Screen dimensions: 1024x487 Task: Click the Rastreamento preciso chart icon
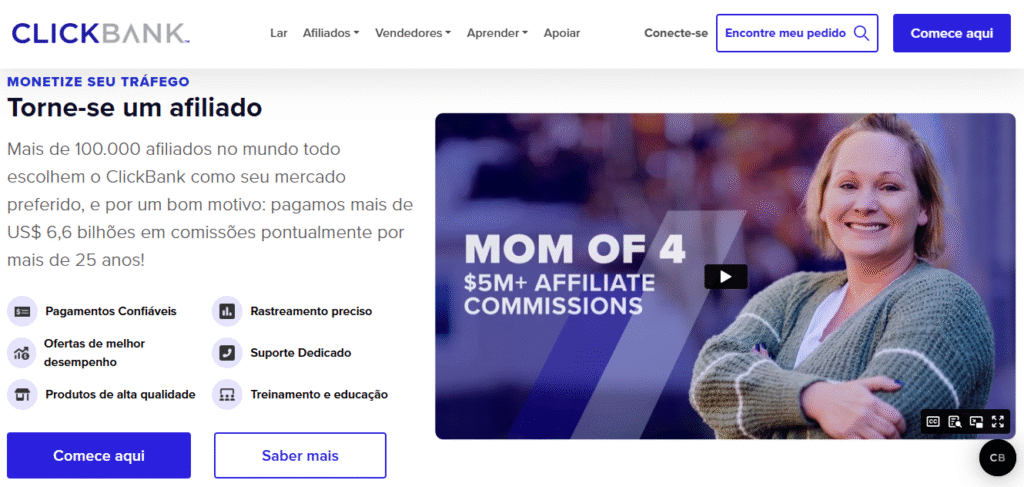[227, 311]
